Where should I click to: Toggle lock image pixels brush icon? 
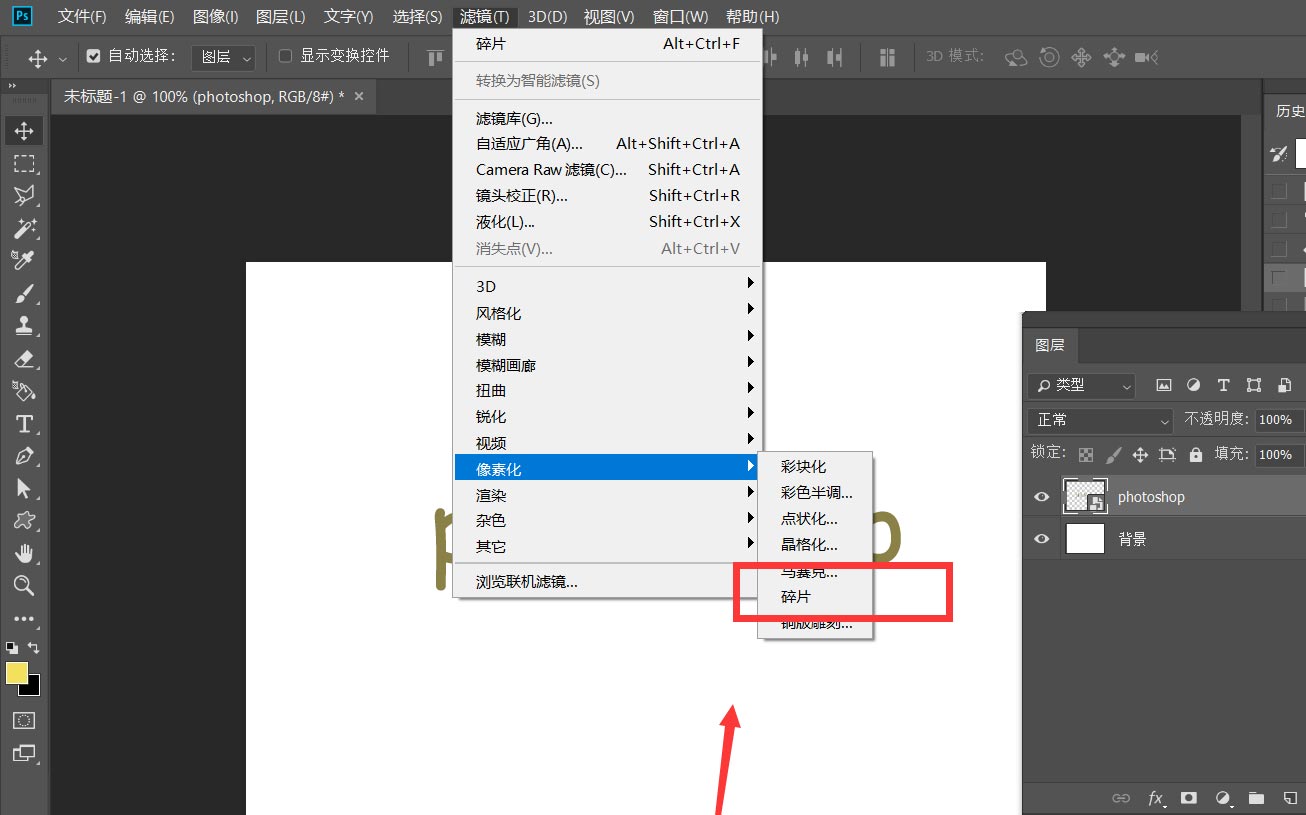point(1114,454)
